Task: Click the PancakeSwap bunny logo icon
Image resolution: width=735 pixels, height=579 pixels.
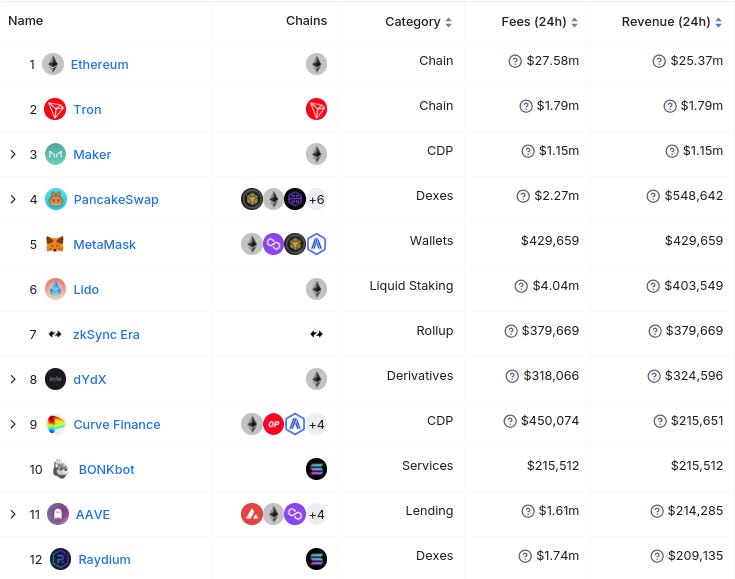Action: point(56,199)
